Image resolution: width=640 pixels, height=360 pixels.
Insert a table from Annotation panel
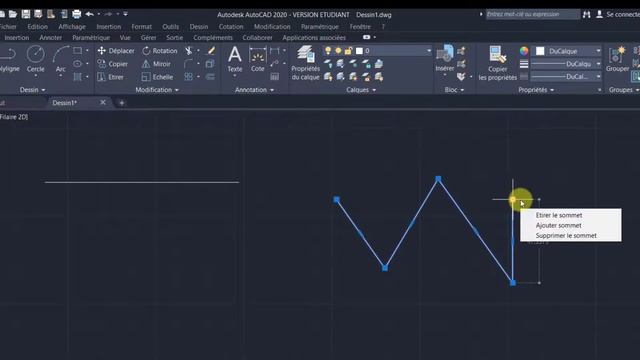pyautogui.click(x=275, y=76)
